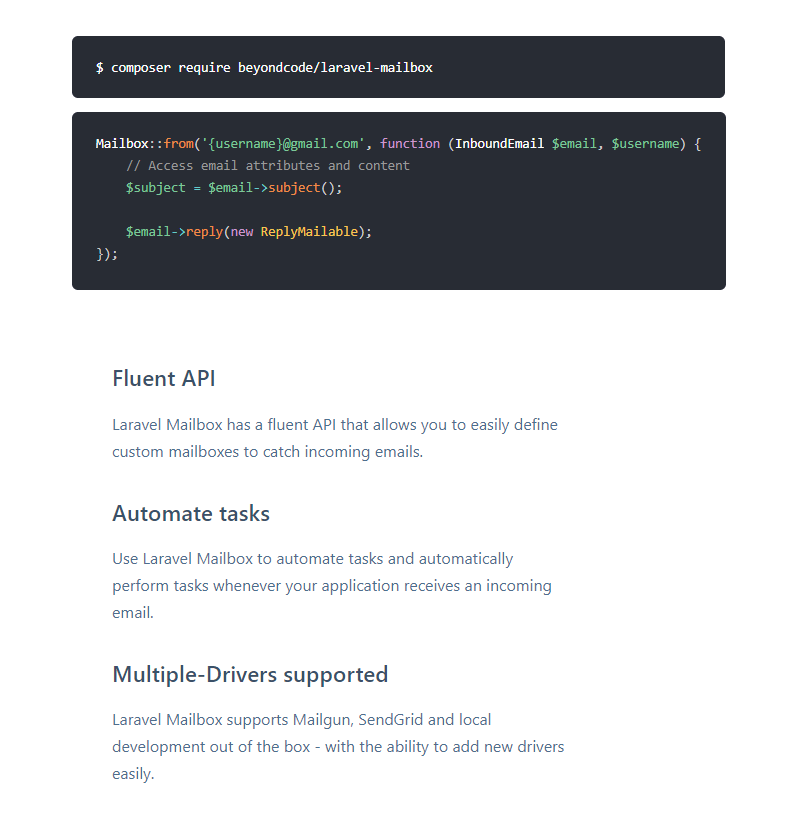Click the $username parameter in the code
This screenshot has width=800, height=825.
[645, 144]
